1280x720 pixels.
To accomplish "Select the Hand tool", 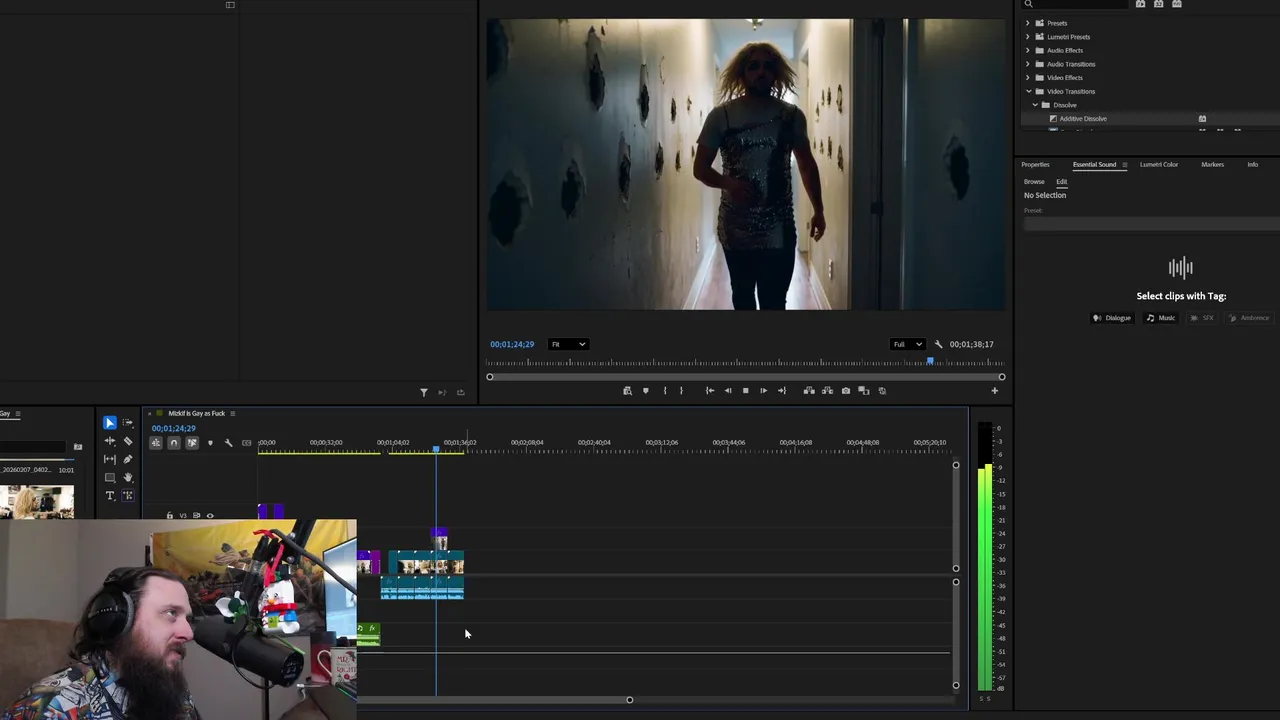I will [128, 477].
